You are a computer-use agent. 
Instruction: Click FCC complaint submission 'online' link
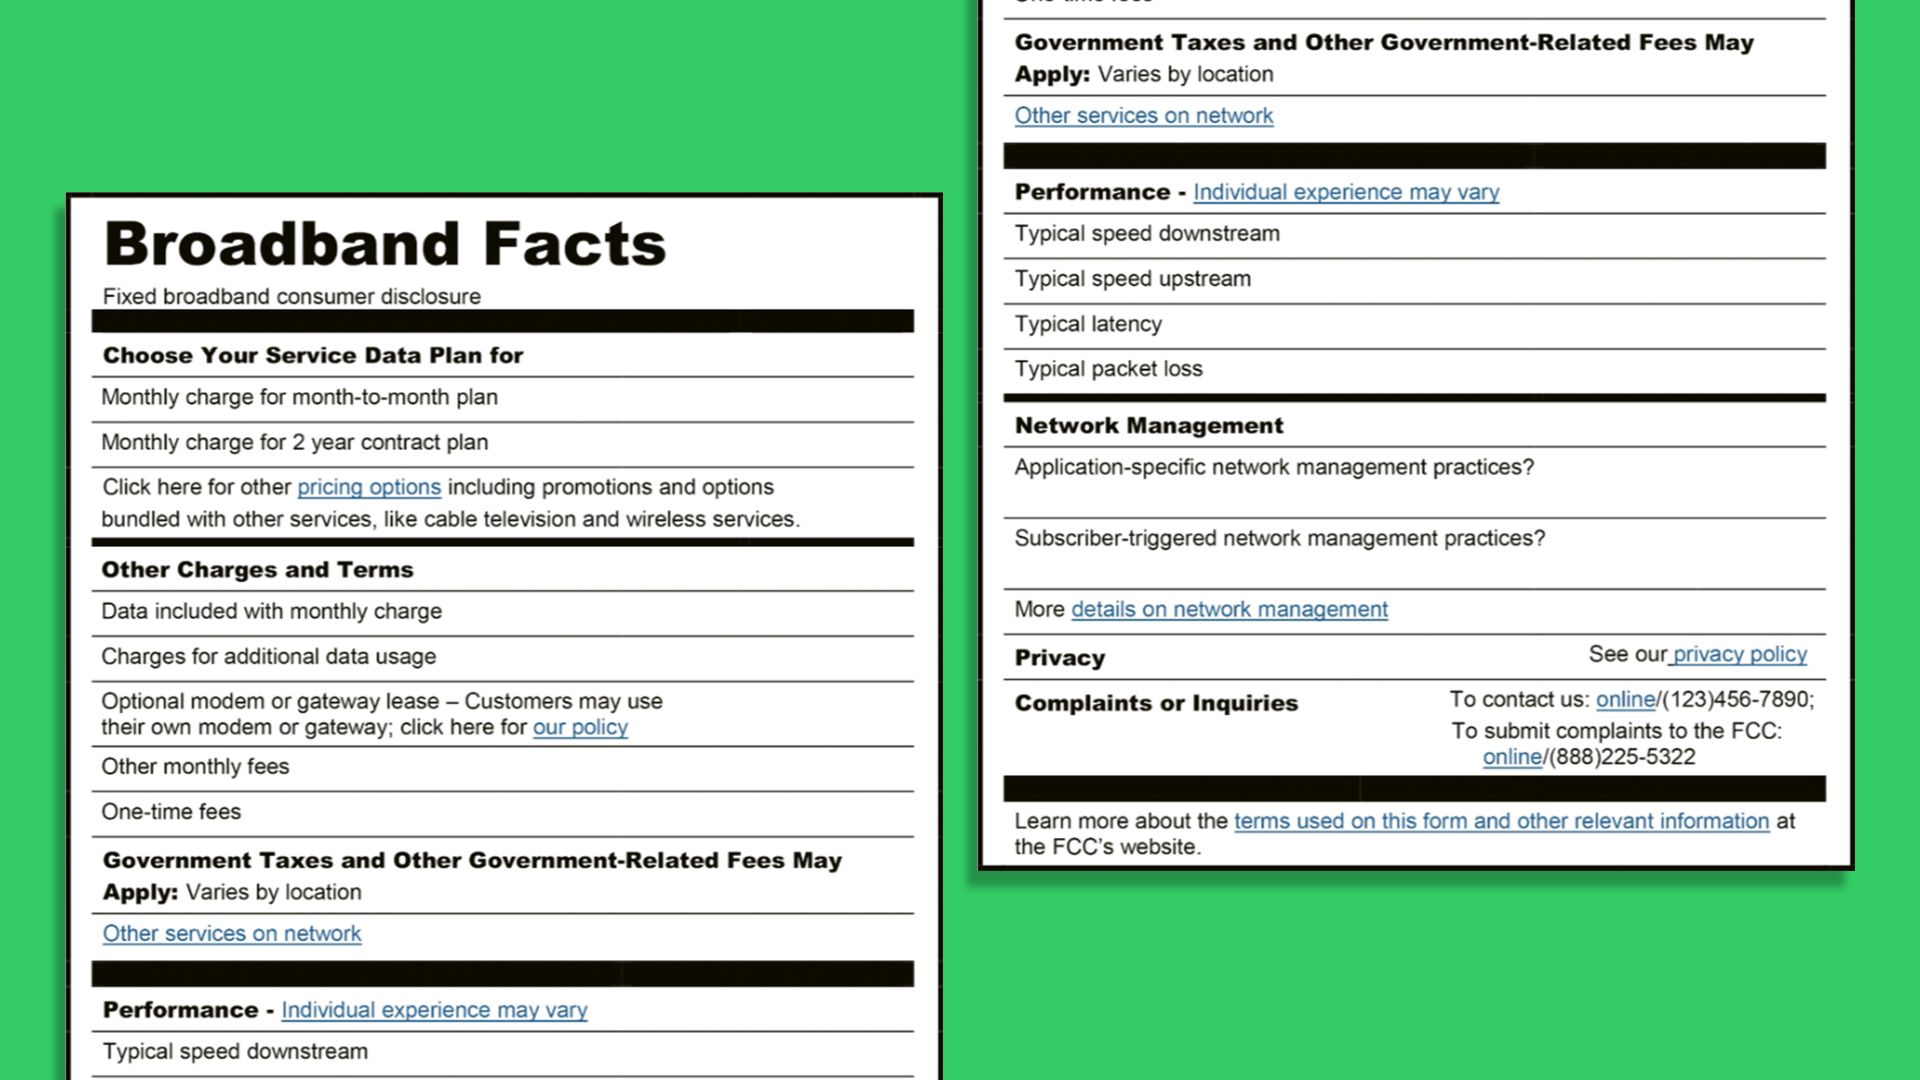pos(1511,757)
